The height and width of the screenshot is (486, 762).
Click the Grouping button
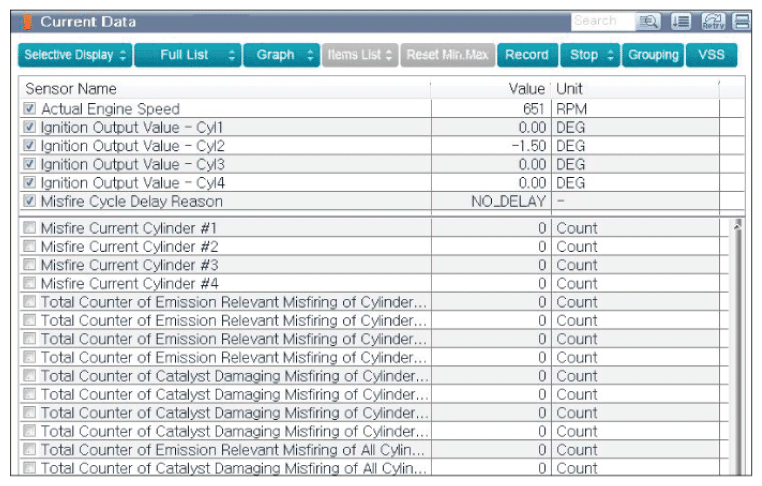pos(653,55)
